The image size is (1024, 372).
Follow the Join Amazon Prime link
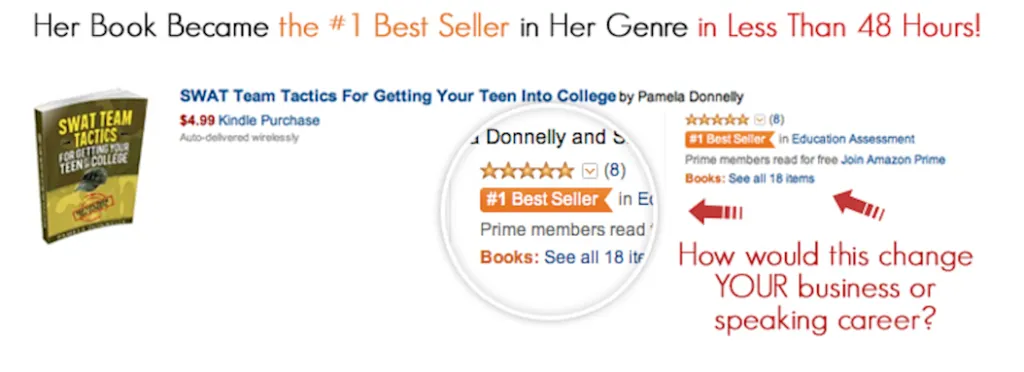tap(893, 159)
